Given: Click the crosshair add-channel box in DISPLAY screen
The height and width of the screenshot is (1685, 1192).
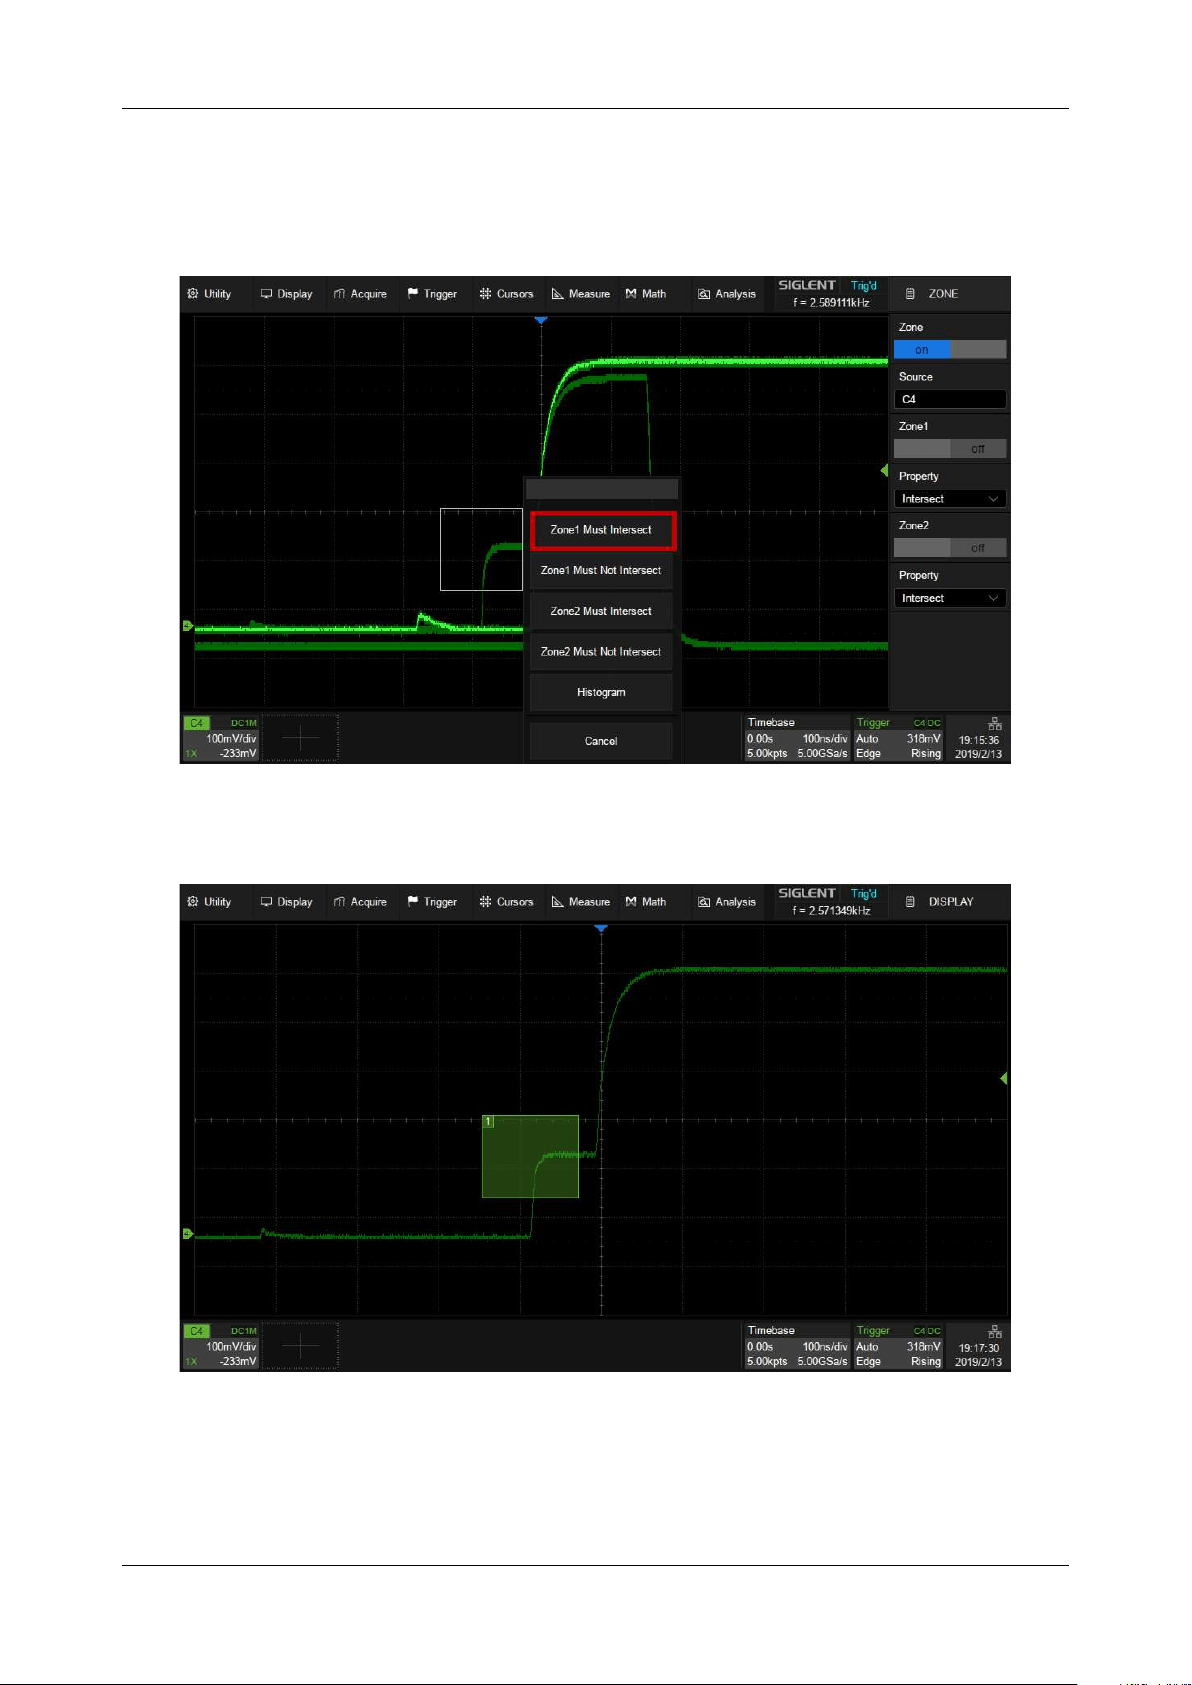Looking at the screenshot, I should tap(301, 1346).
